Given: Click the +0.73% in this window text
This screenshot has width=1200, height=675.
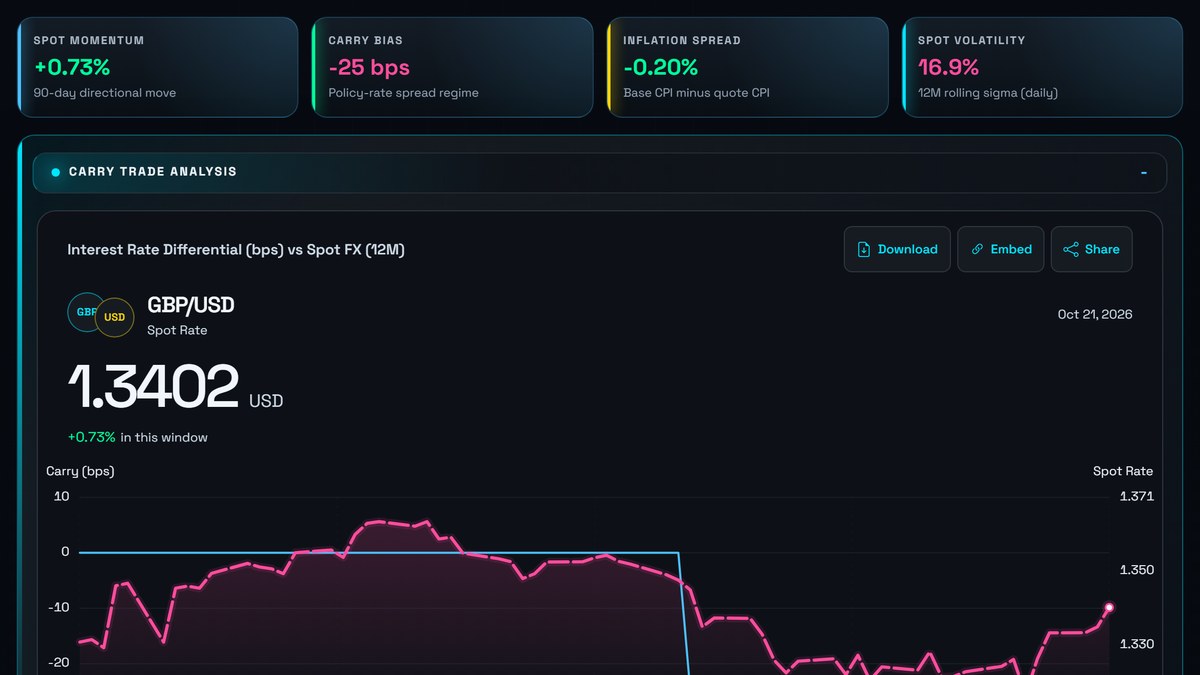Looking at the screenshot, I should click(x=137, y=437).
